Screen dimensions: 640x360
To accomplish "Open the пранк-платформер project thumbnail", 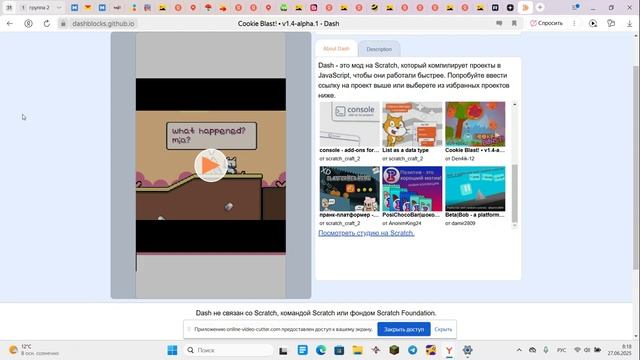I will pos(349,189).
